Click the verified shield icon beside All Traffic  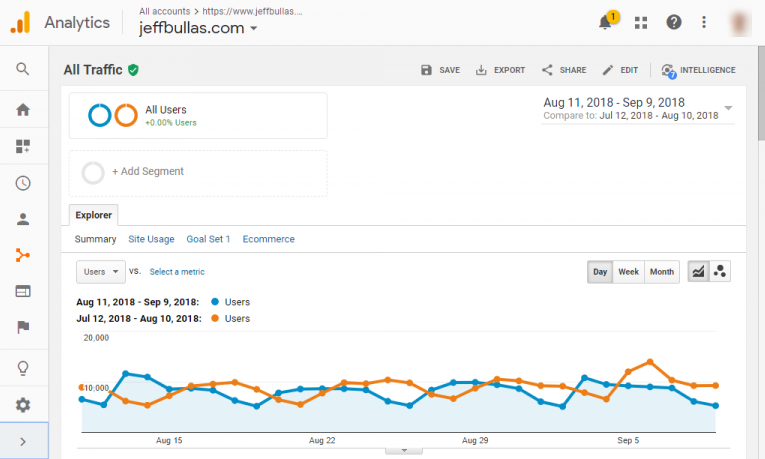(133, 70)
